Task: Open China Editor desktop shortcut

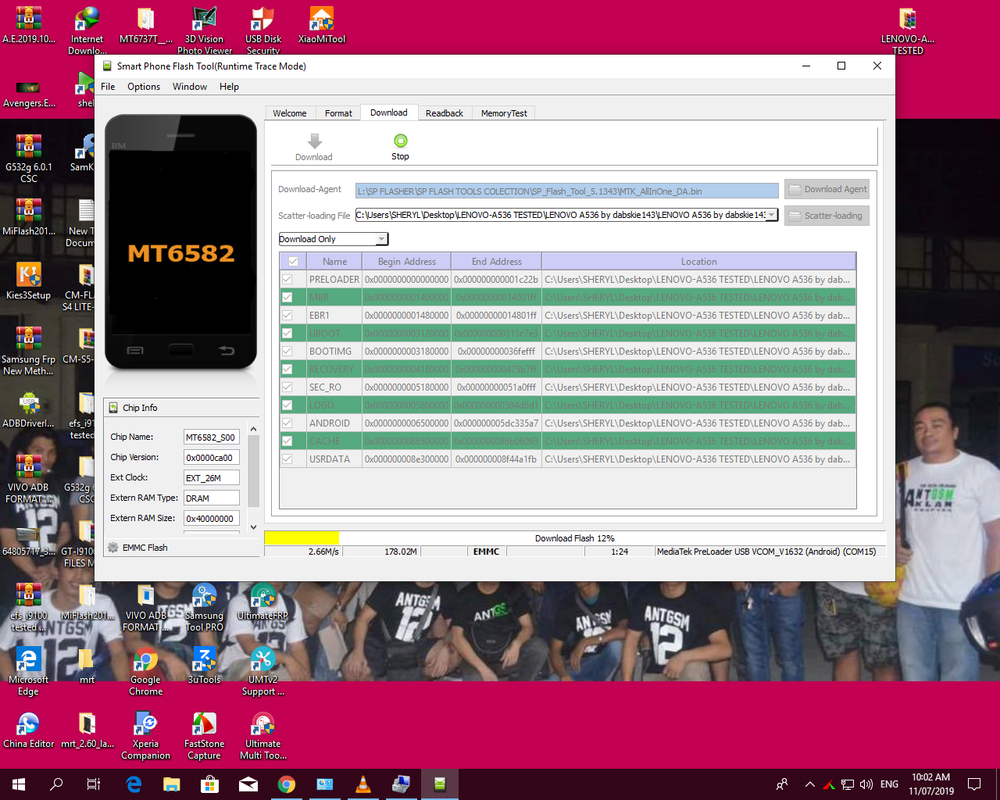Action: coord(28,730)
